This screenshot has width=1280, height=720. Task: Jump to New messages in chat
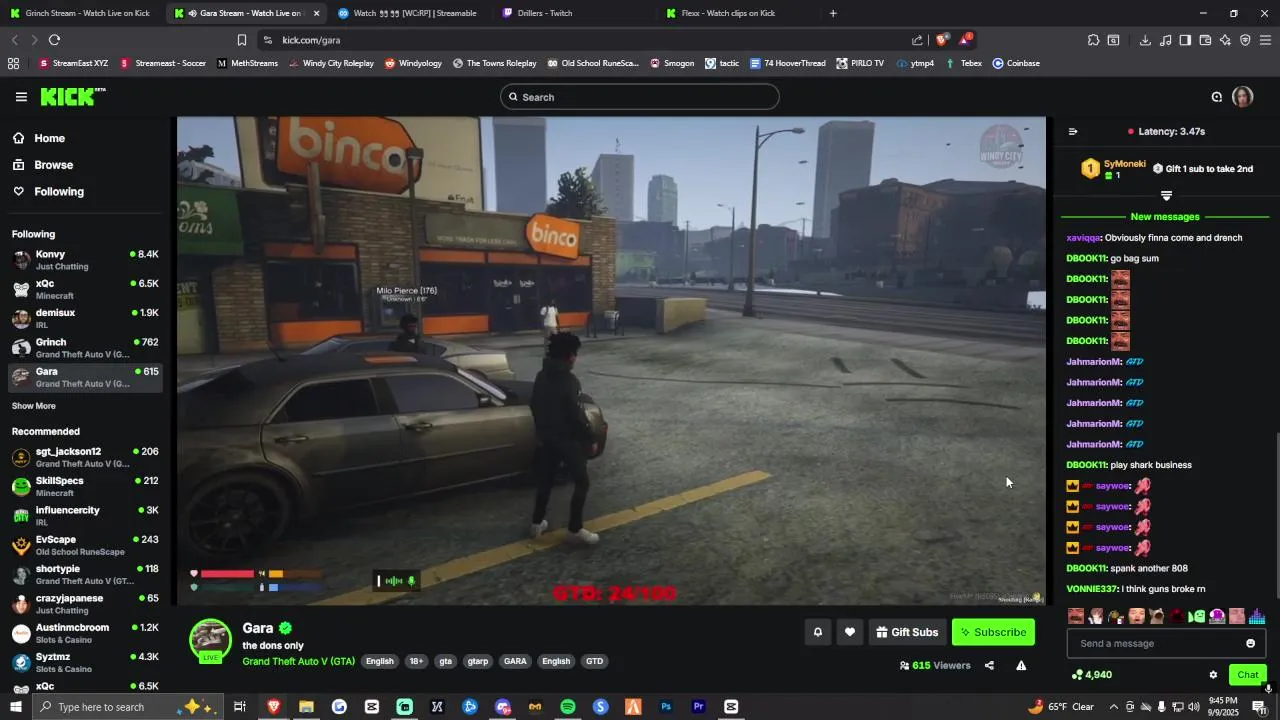[x=1164, y=217]
